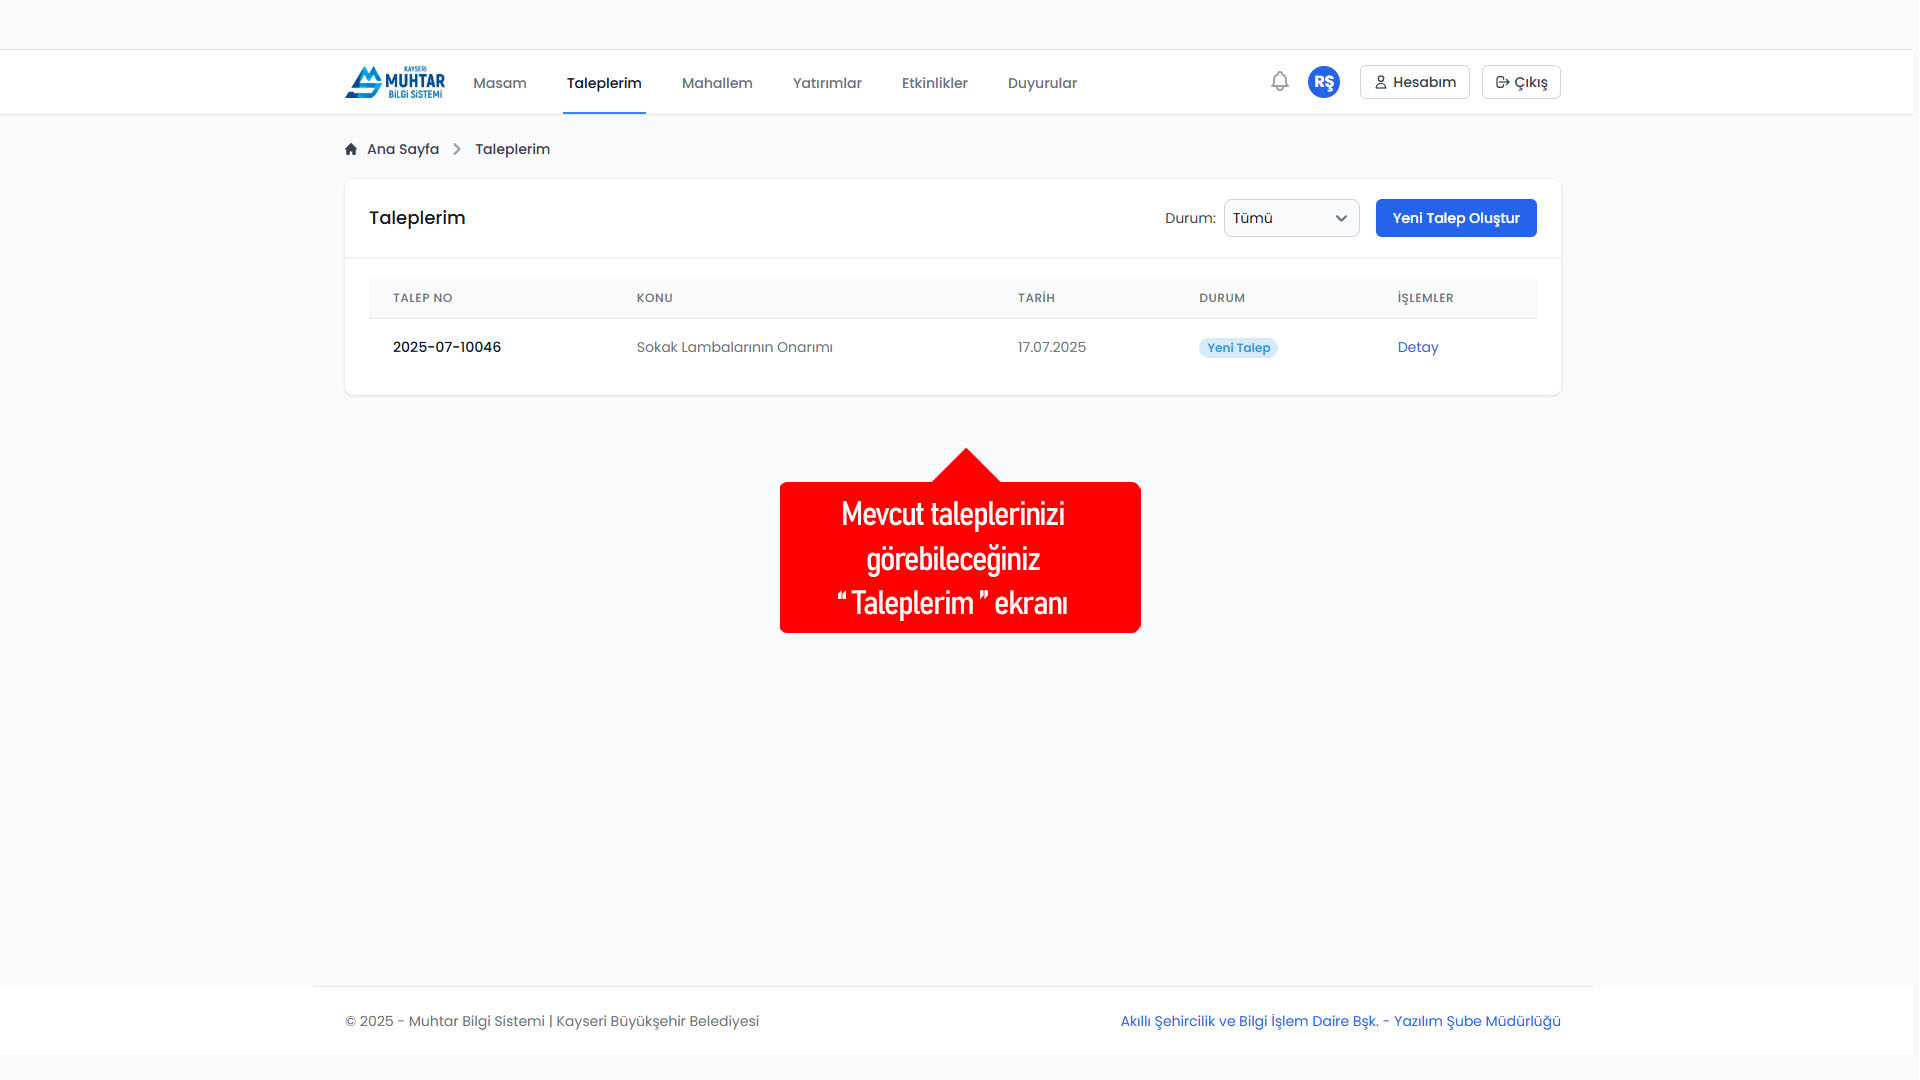Click the Çıkış logout button

click(x=1521, y=82)
